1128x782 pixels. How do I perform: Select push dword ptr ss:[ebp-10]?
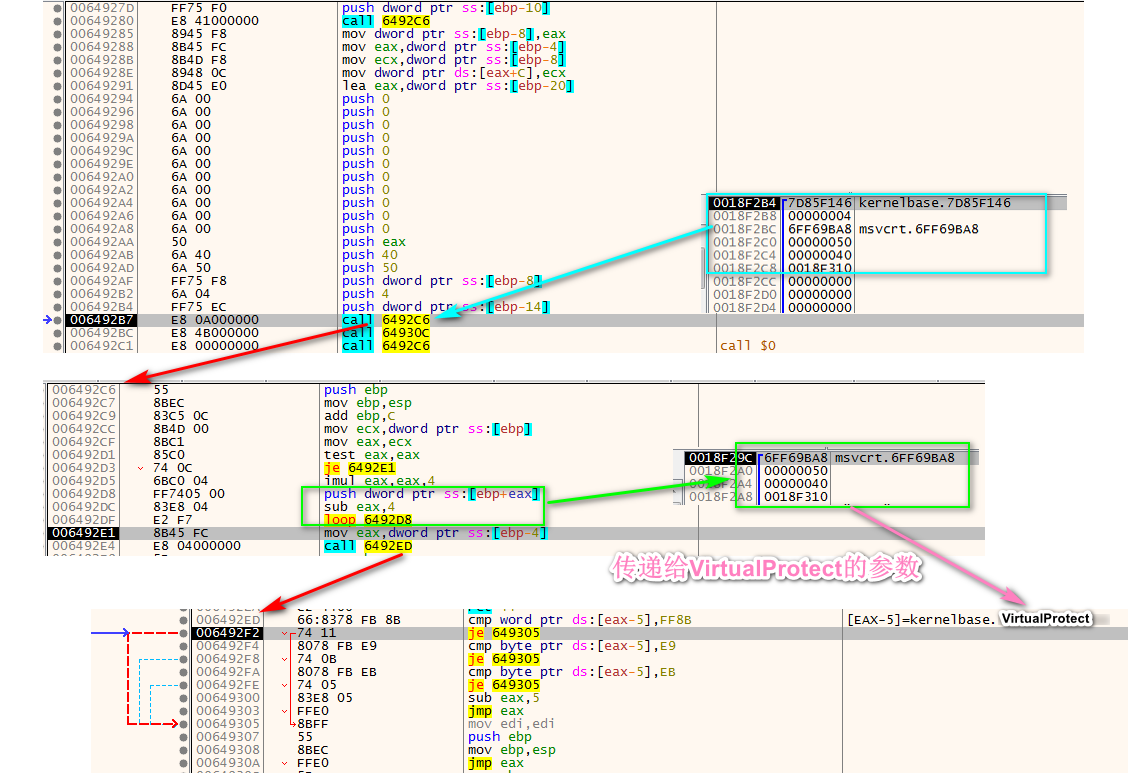point(446,9)
